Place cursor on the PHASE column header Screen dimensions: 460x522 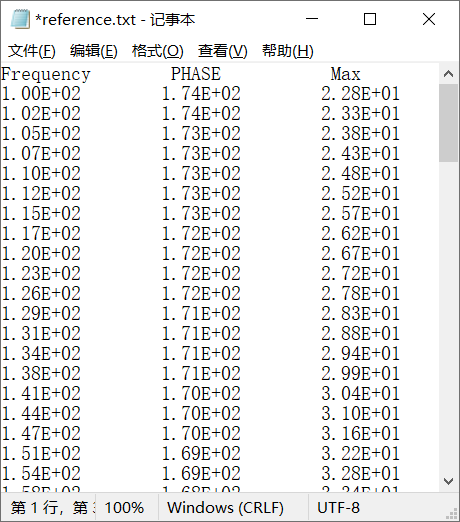click(196, 74)
